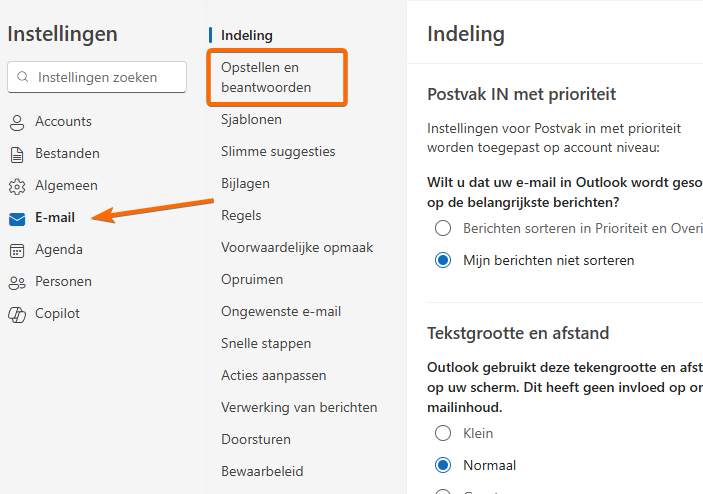
Task: Open the Bijlagen settings page
Action: click(x=245, y=183)
